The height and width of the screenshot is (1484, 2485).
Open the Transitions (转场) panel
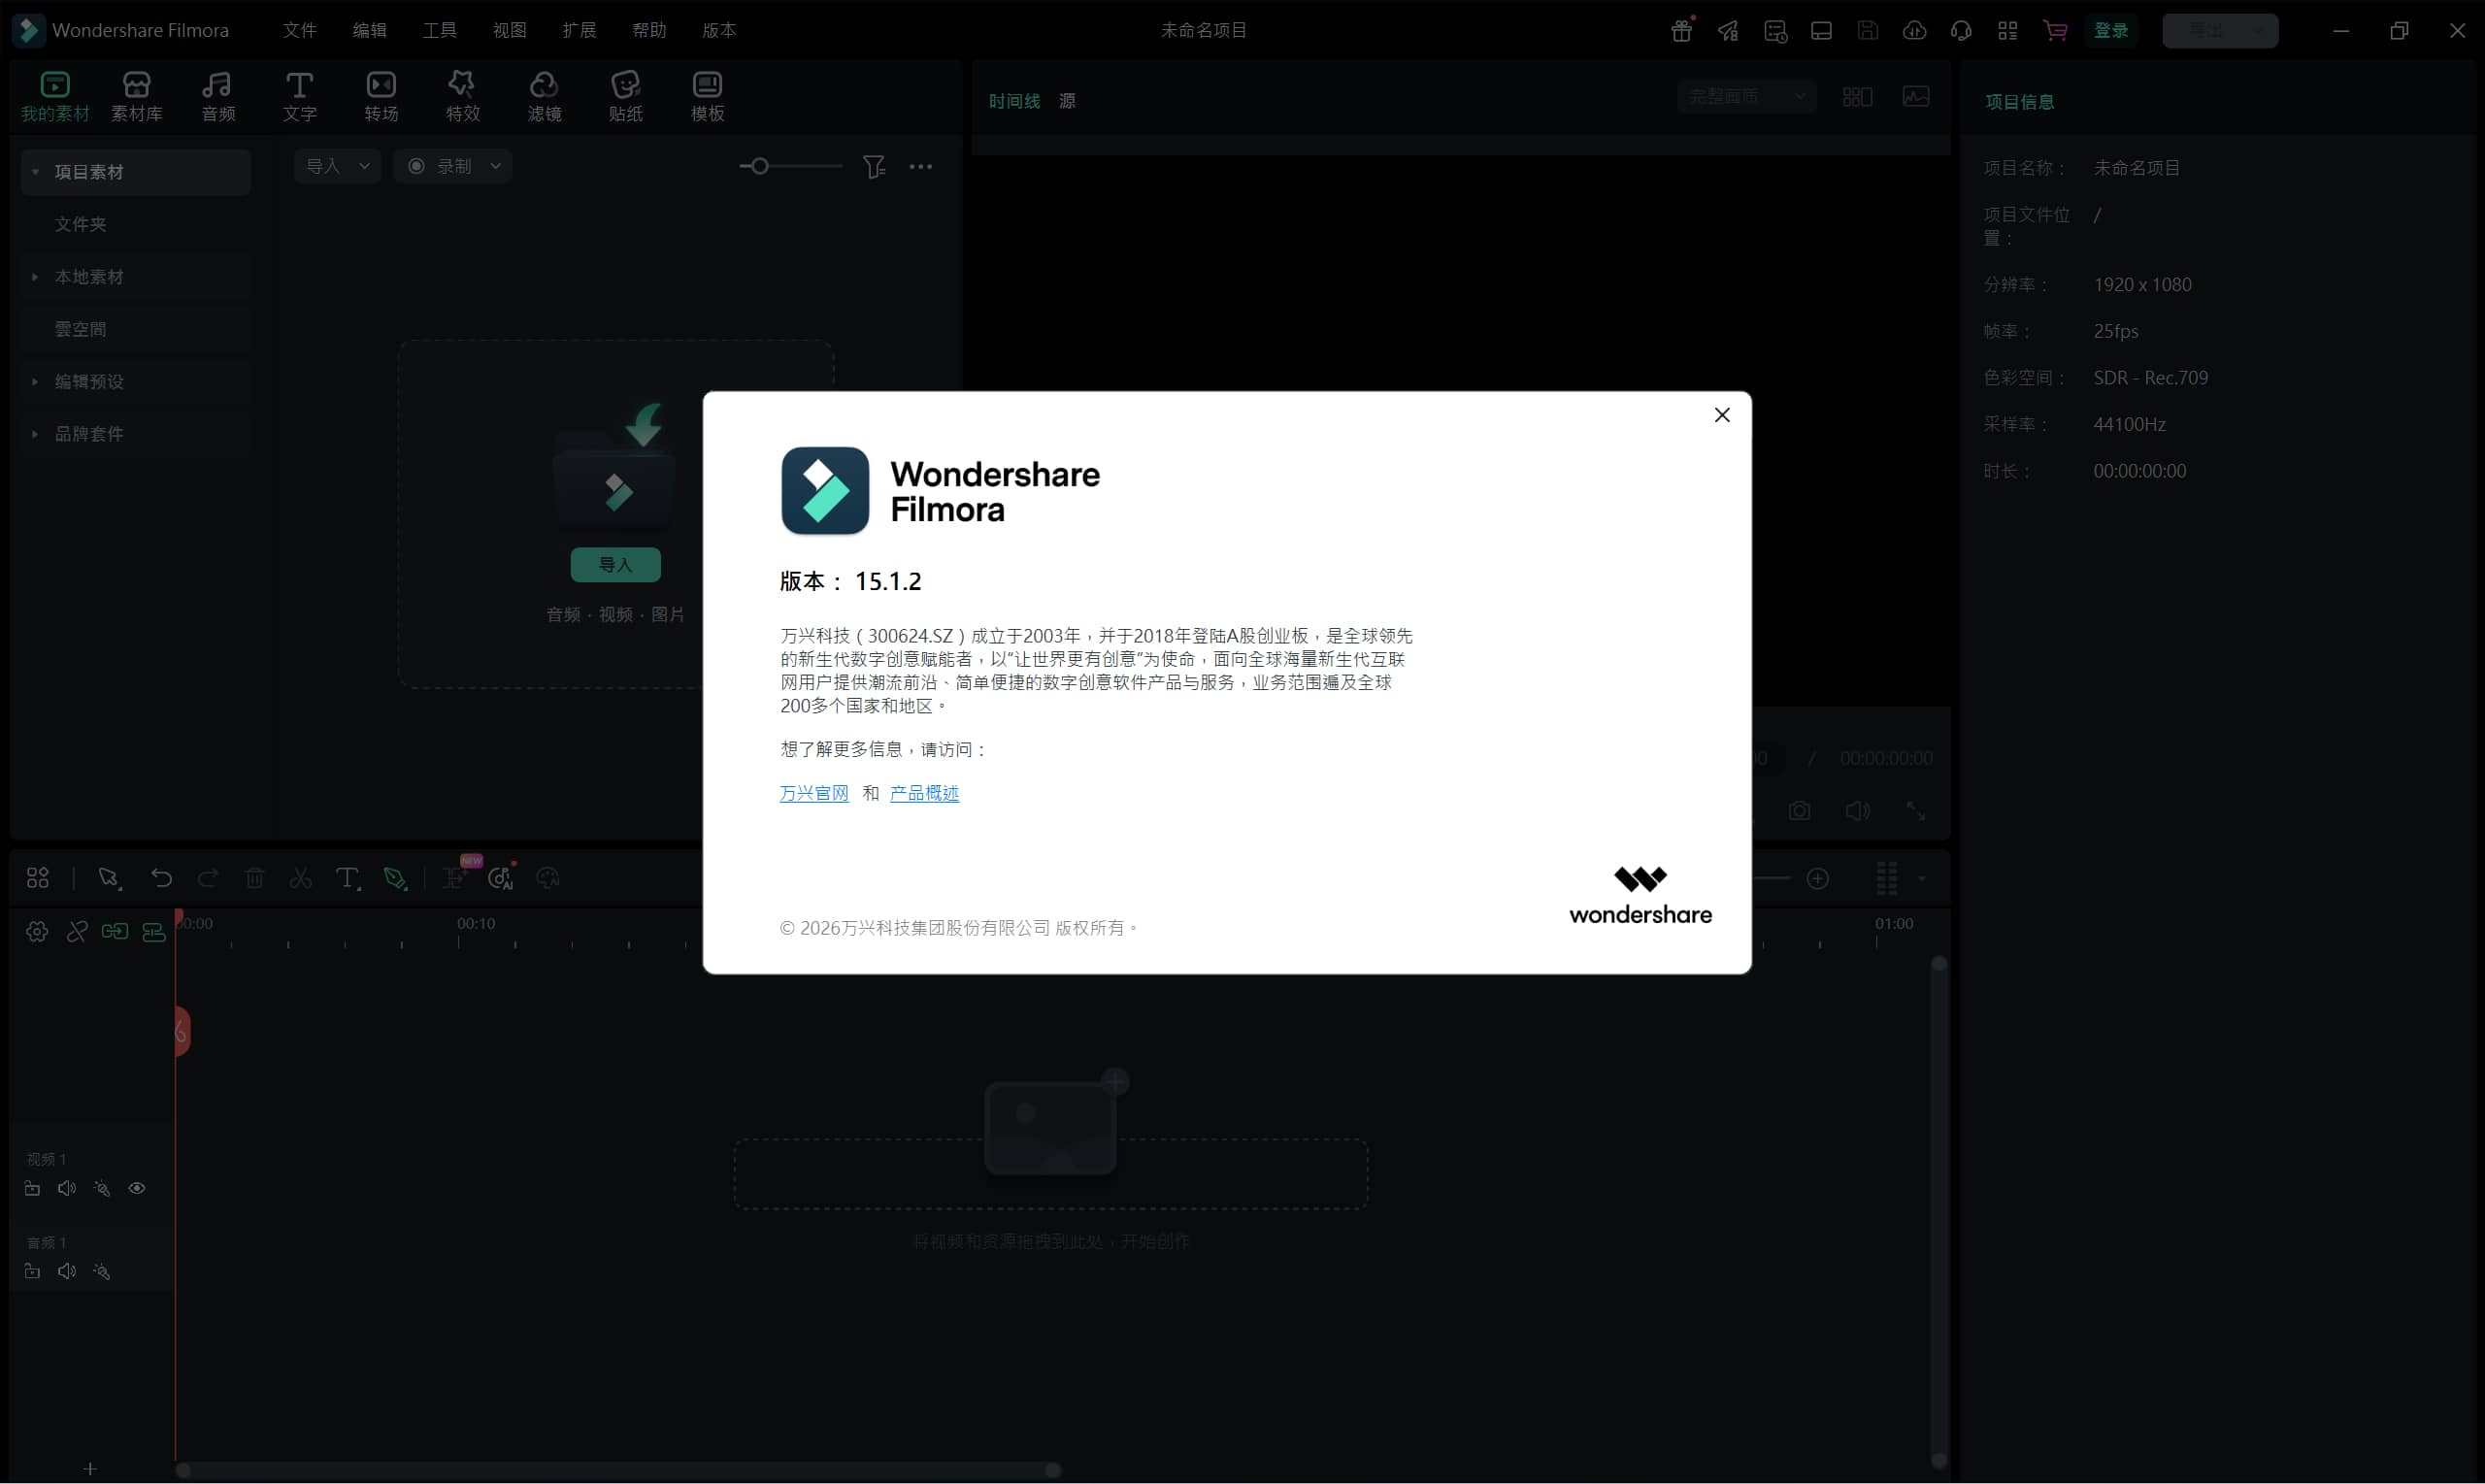(381, 96)
